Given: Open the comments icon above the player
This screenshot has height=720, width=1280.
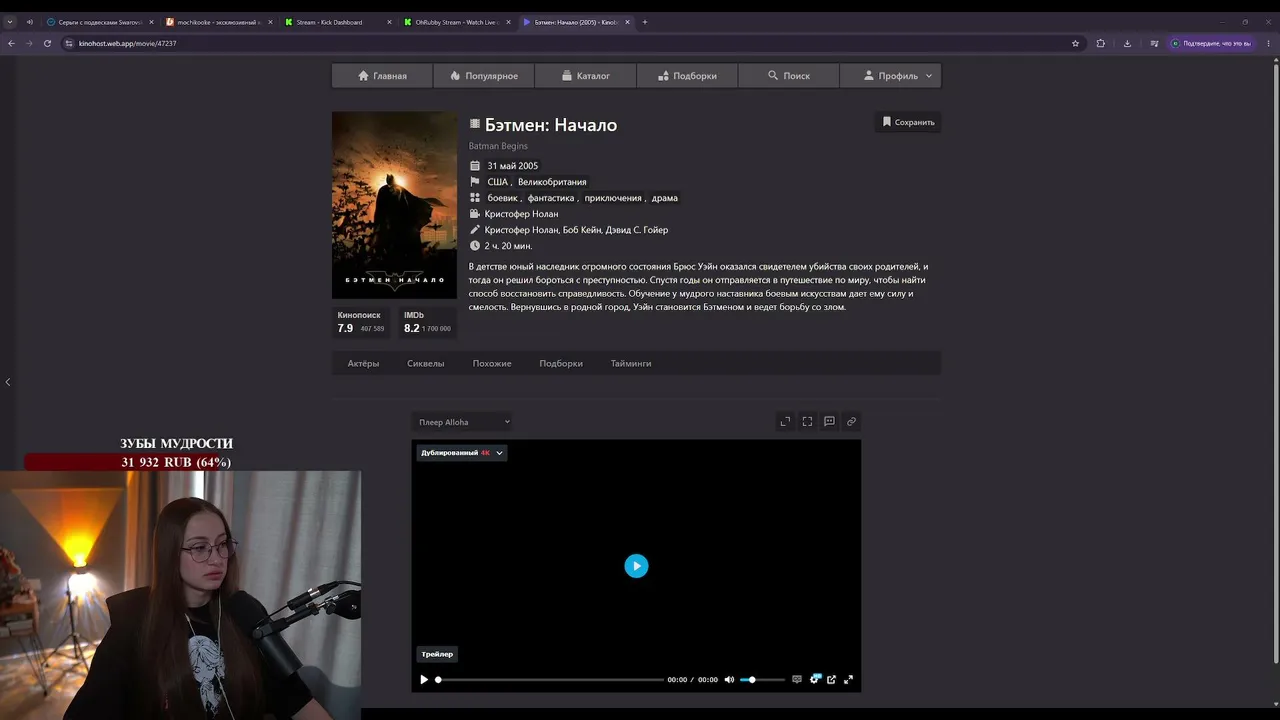Looking at the screenshot, I should coord(829,422).
